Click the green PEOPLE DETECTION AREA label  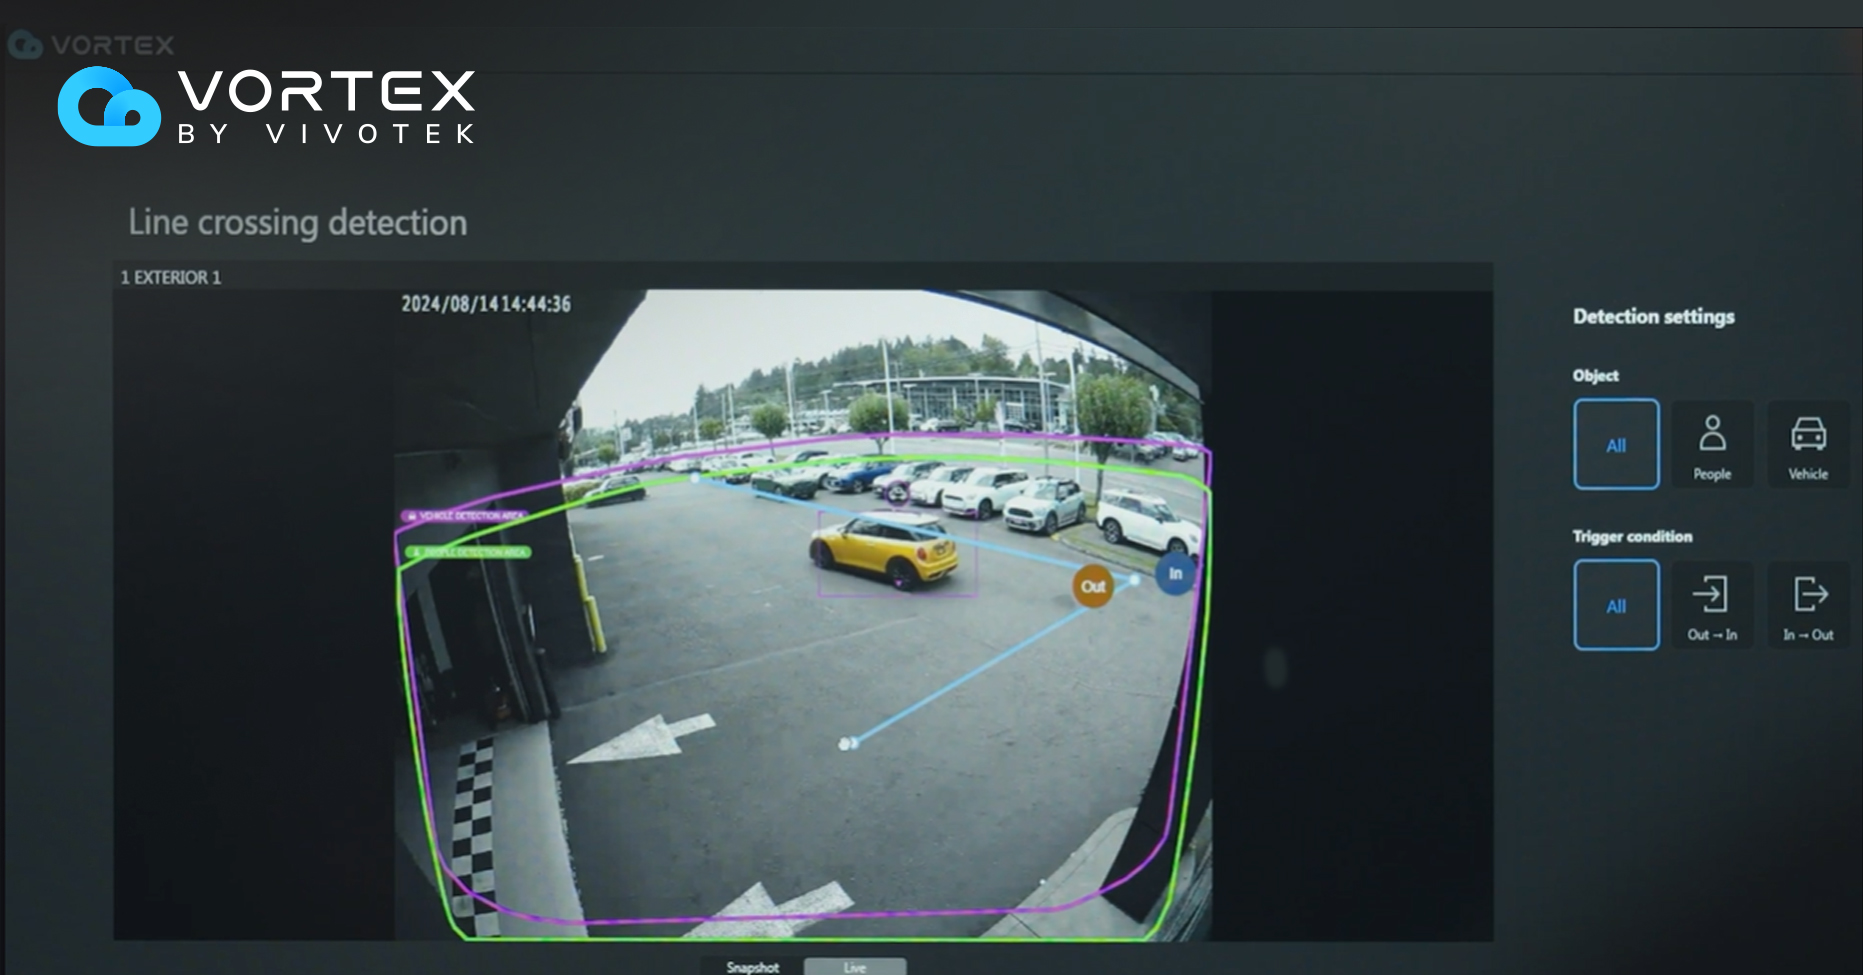pos(470,552)
